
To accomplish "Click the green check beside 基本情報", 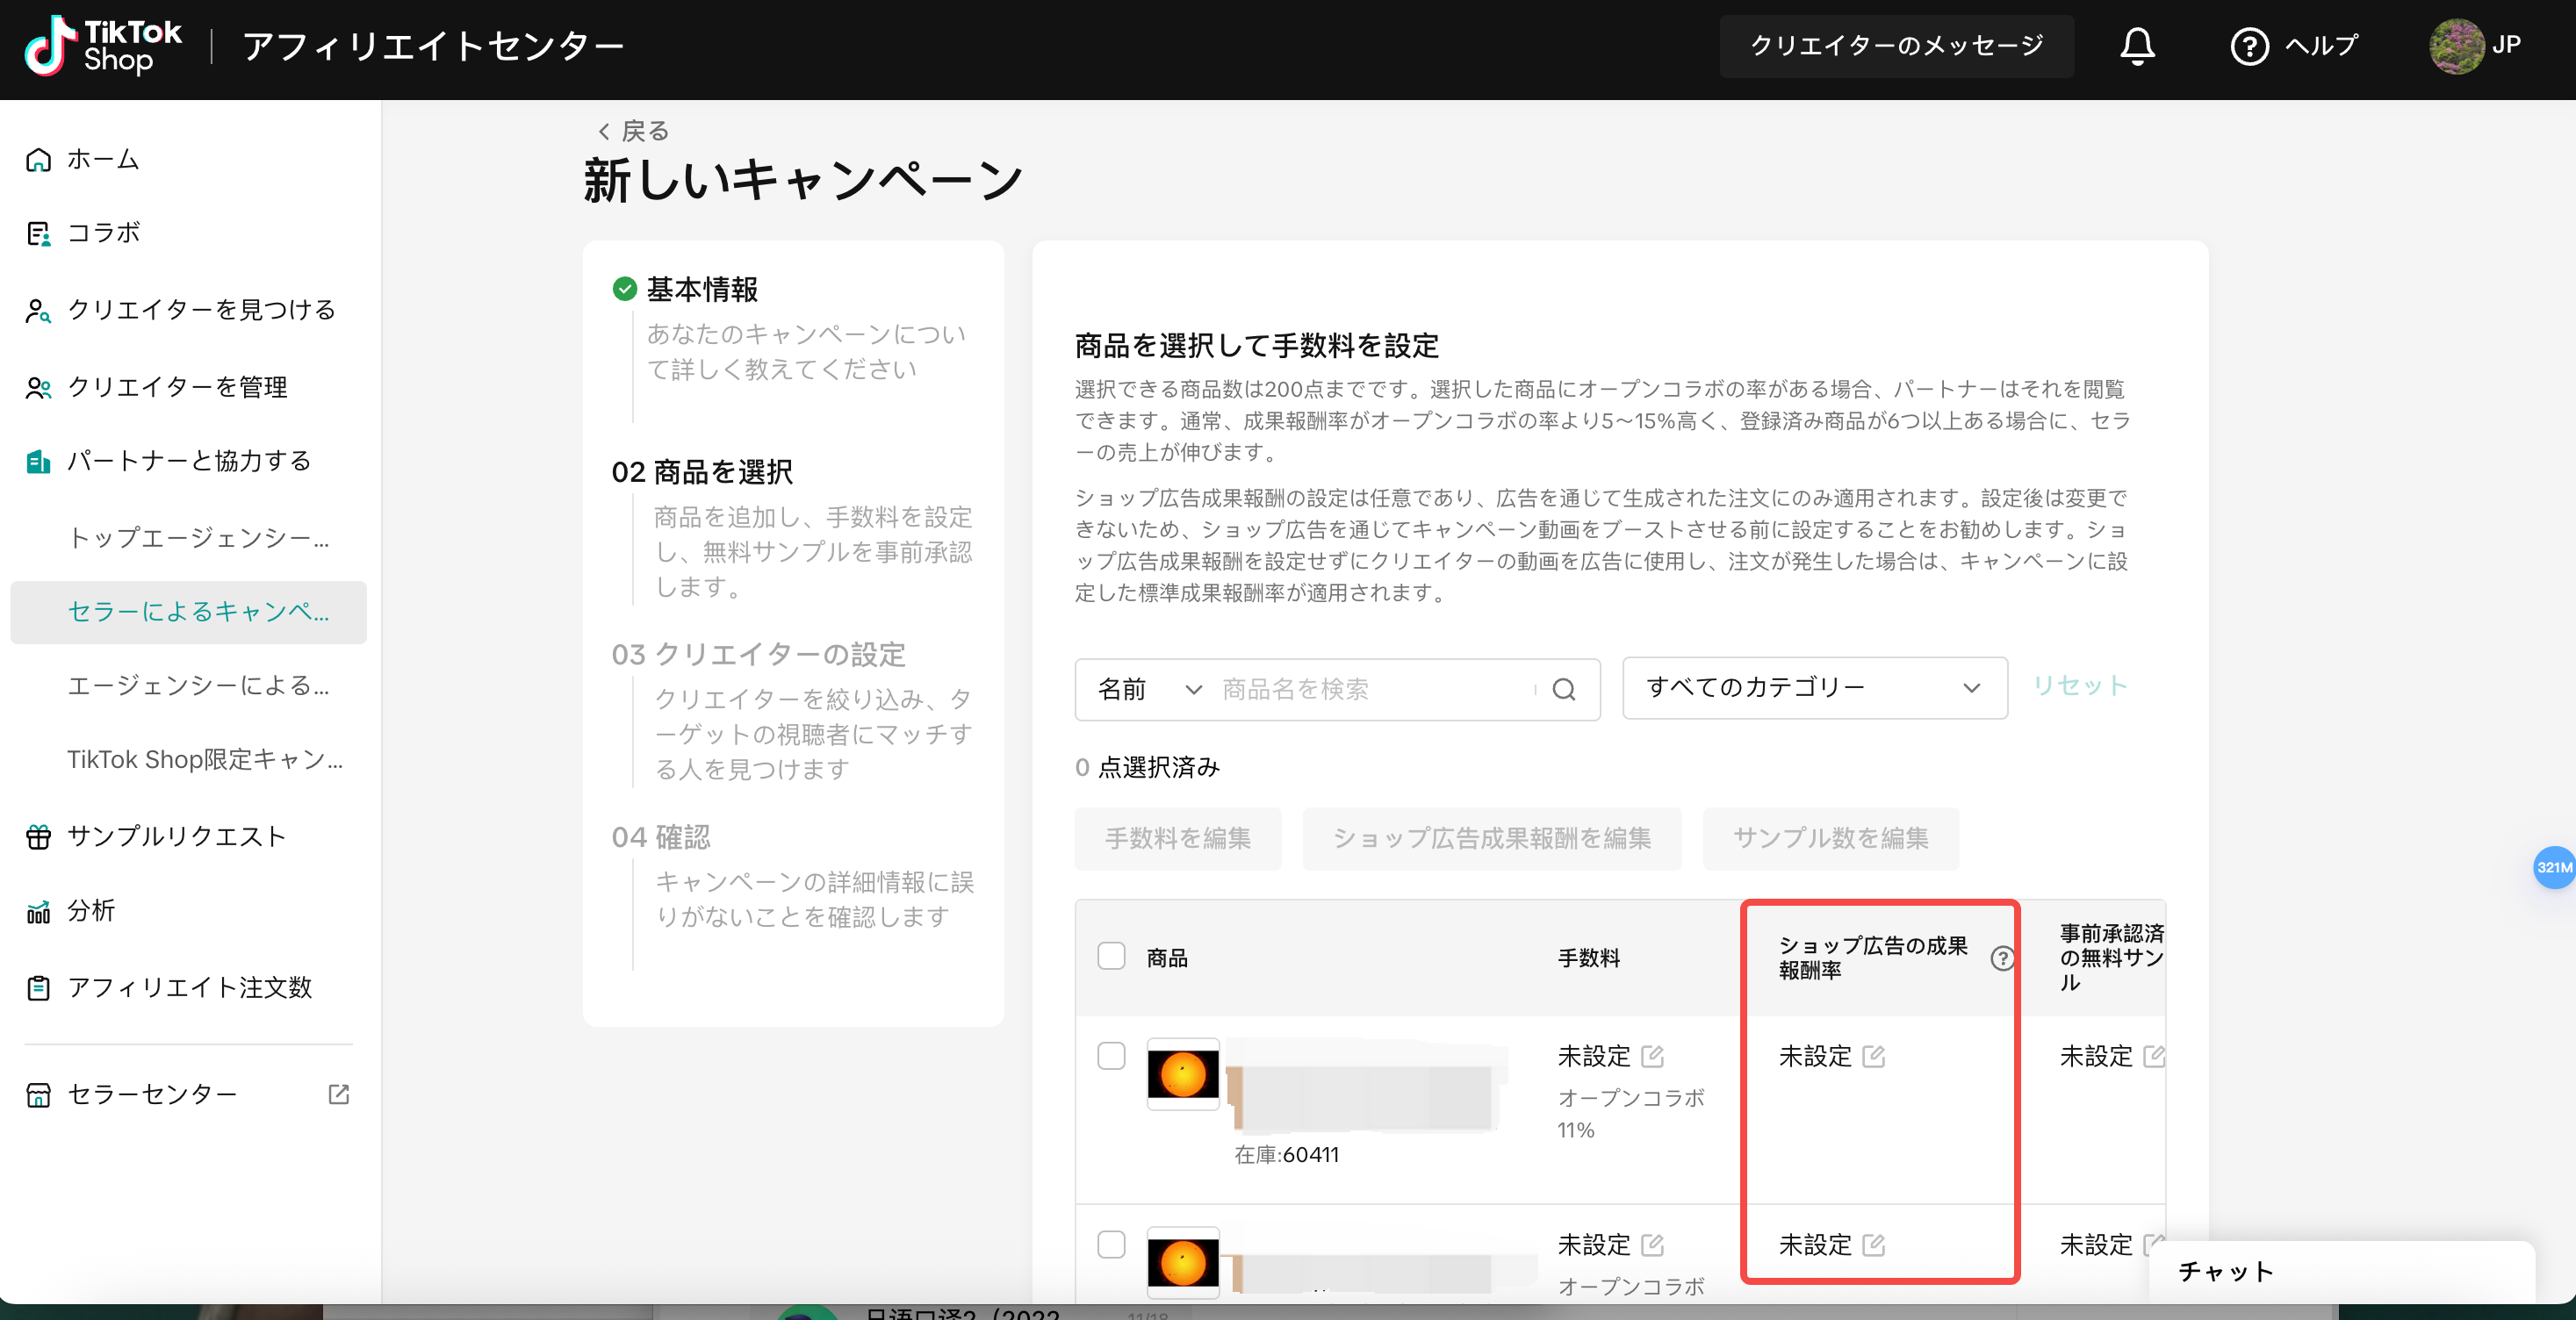I will click(624, 289).
